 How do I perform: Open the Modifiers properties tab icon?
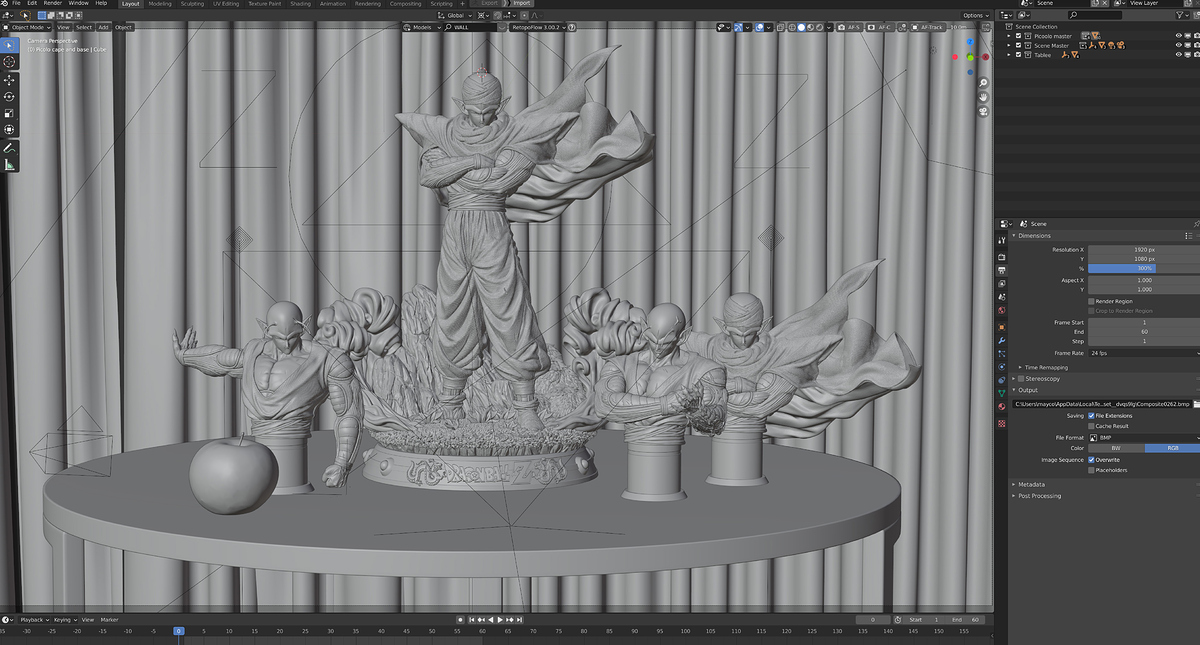(x=1002, y=340)
